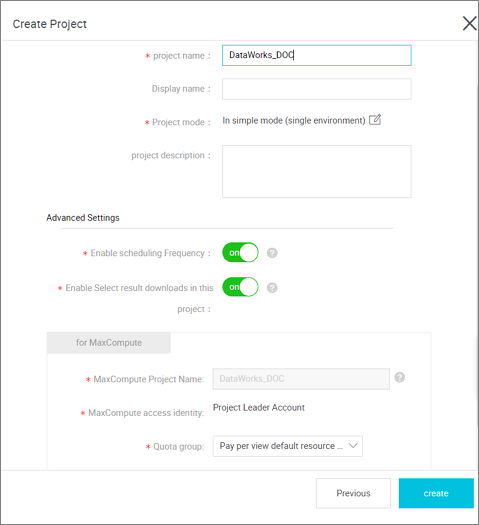This screenshot has width=479, height=525.
Task: Go back with the Previous button
Action: pos(353,493)
